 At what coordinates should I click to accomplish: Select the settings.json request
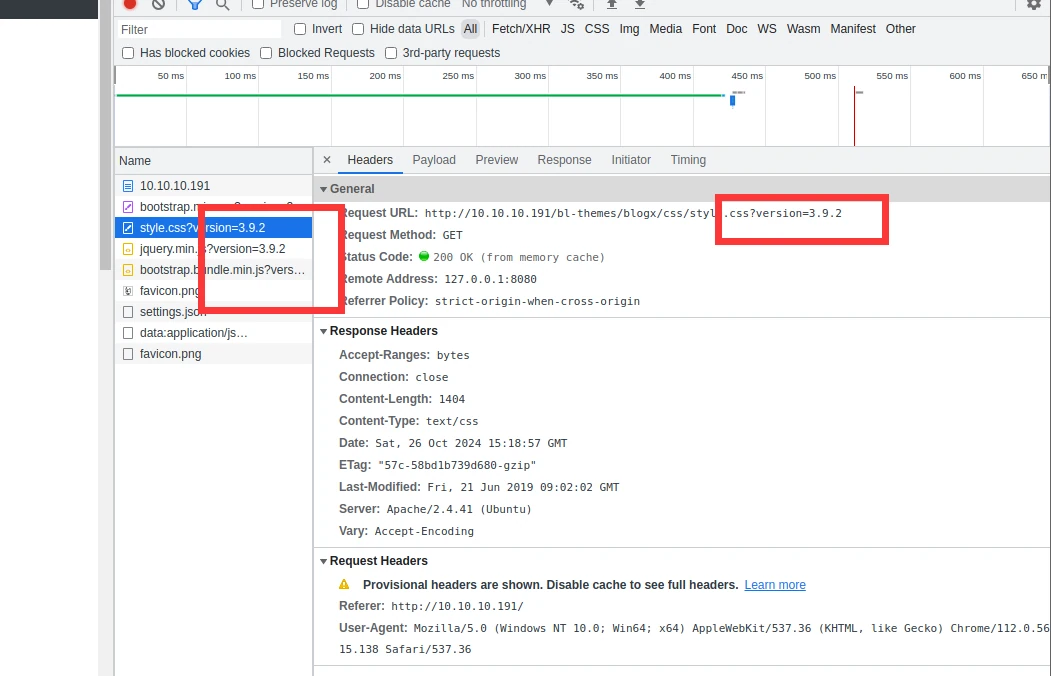click(x=213, y=312)
